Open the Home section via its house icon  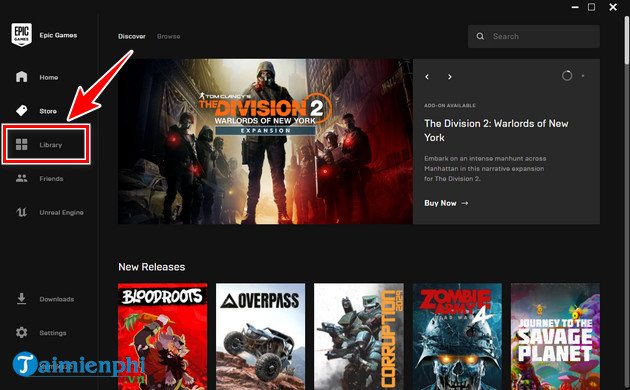tap(21, 77)
